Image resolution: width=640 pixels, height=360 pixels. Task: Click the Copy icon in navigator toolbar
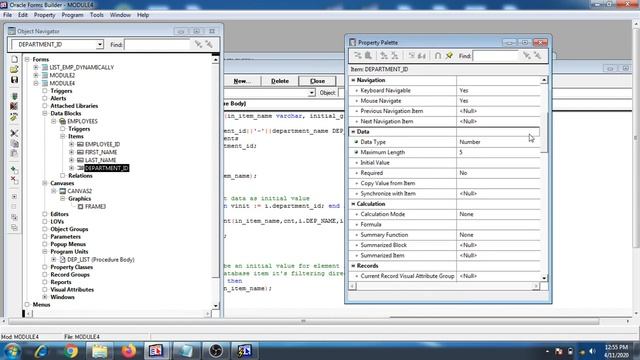[x=14, y=143]
